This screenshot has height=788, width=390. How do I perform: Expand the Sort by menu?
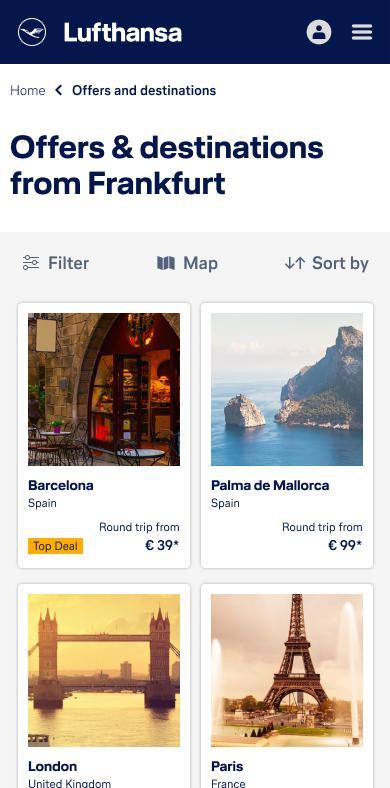[x=327, y=263]
